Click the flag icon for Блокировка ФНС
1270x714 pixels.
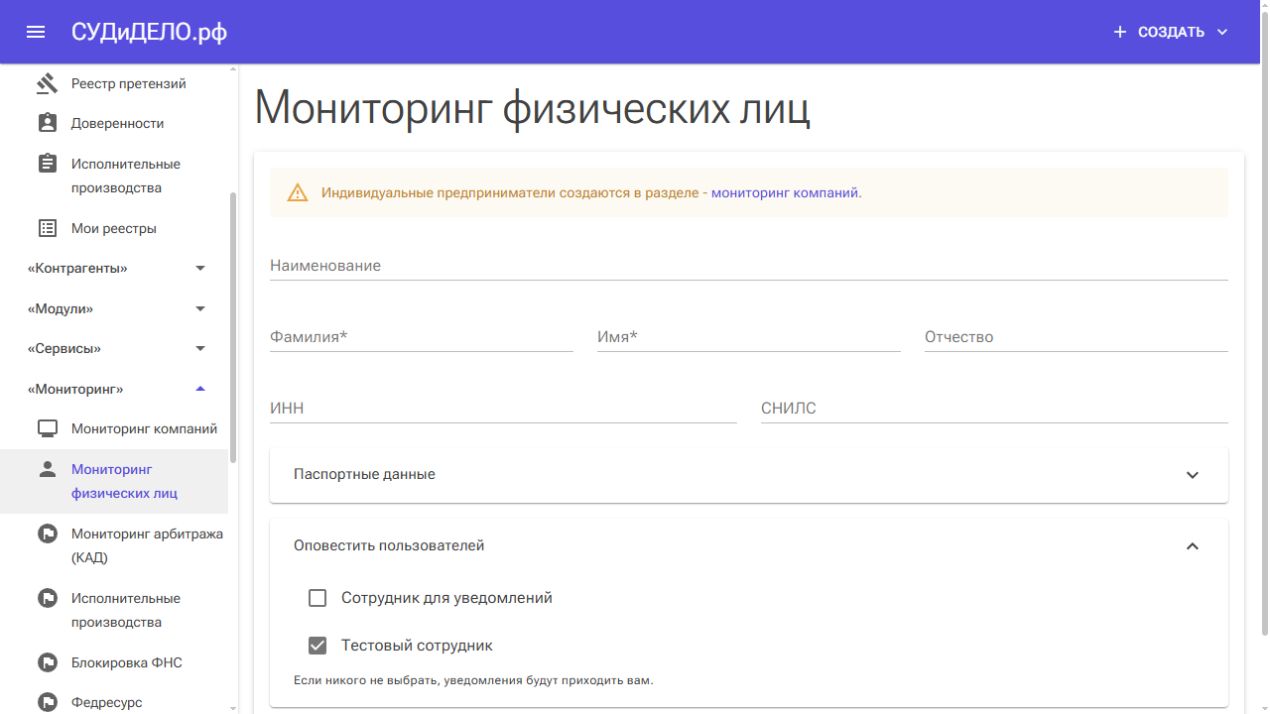47,662
